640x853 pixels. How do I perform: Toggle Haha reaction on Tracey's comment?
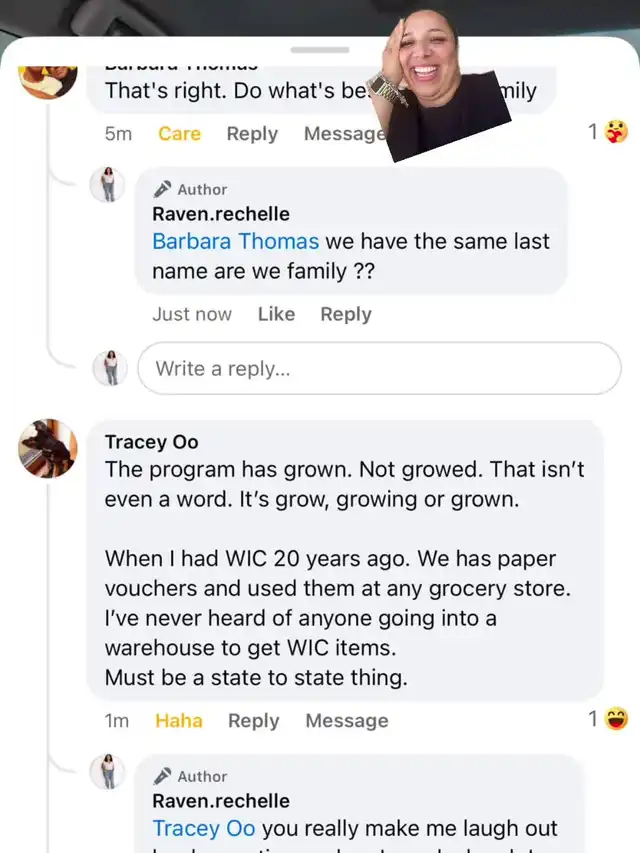(x=178, y=721)
